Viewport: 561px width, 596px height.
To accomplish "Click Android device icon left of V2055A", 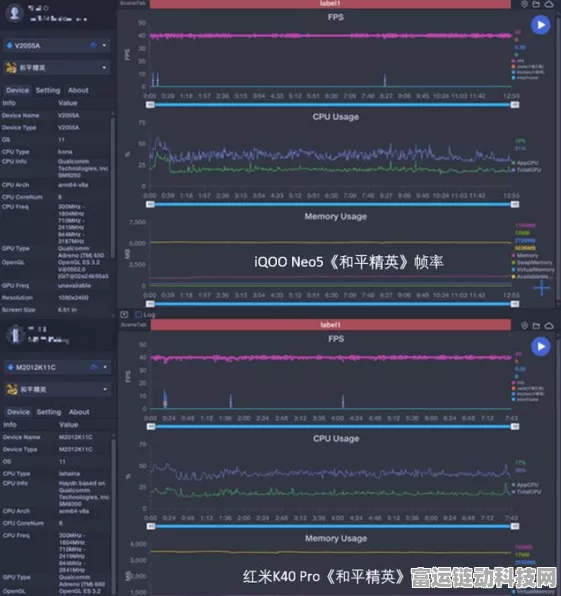I will pos(10,46).
